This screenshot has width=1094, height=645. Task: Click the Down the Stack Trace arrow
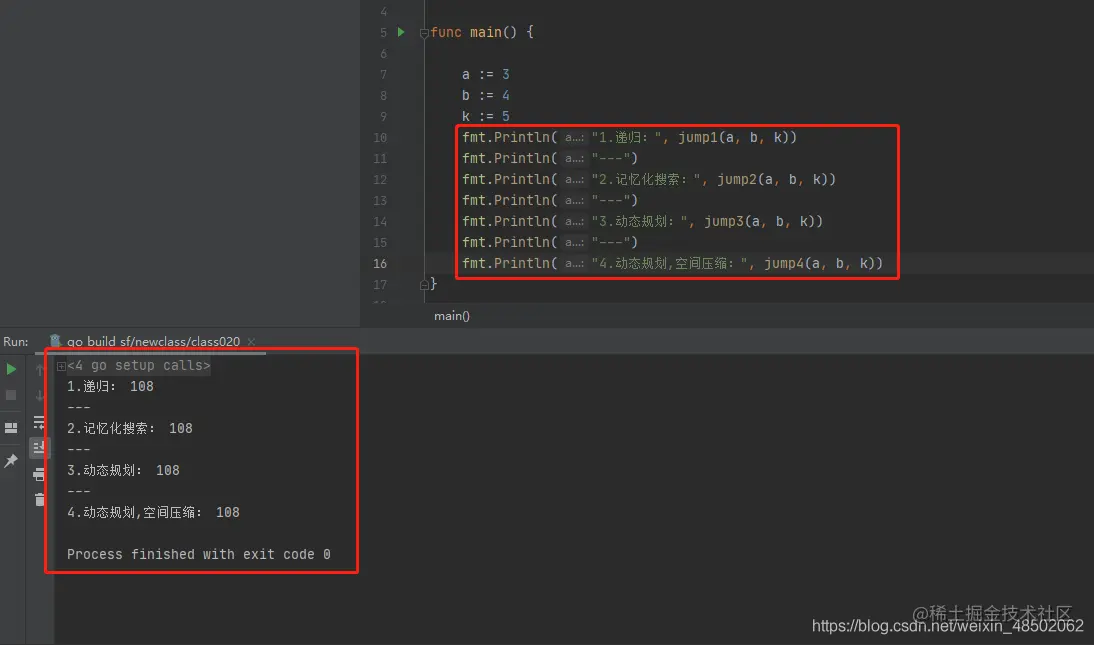pos(40,395)
